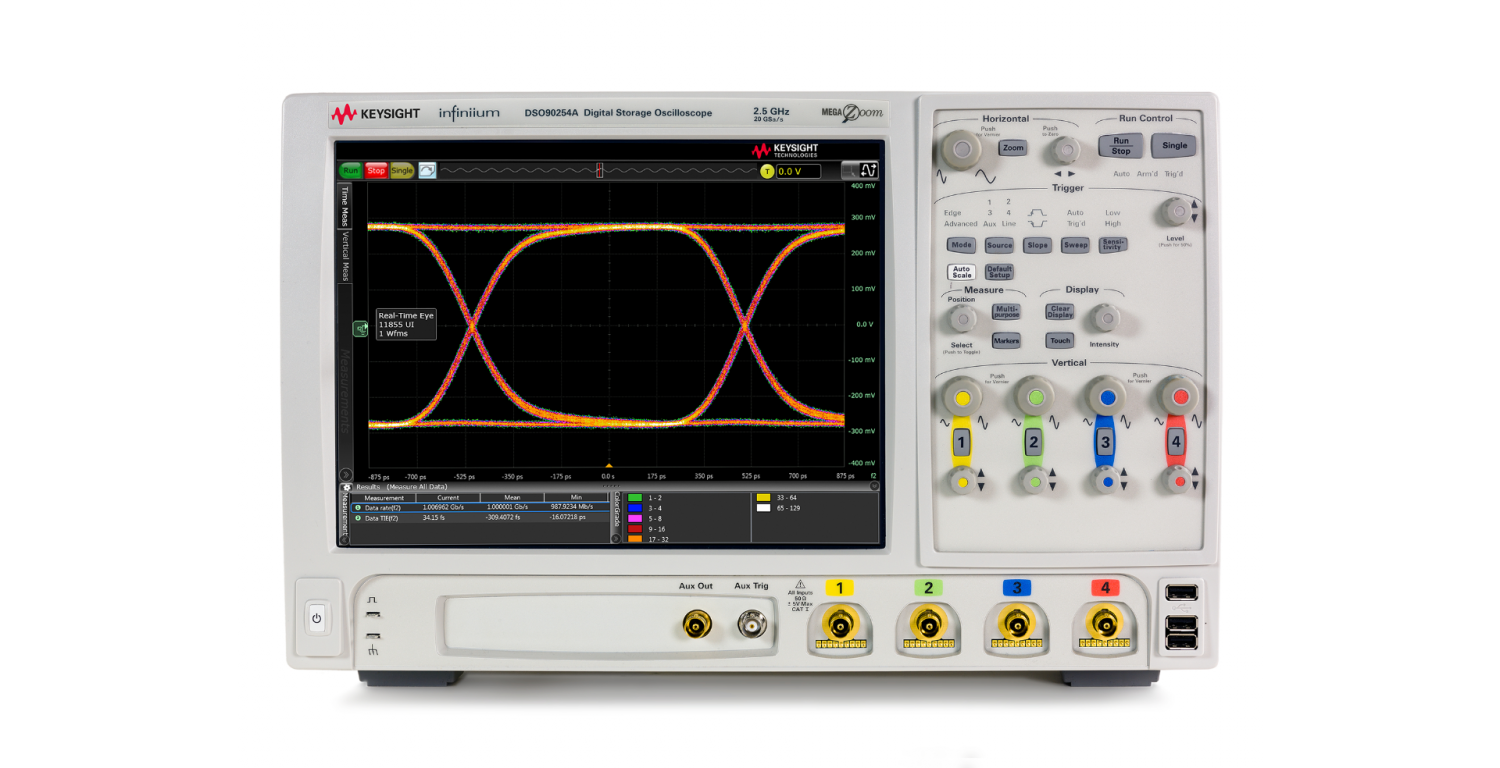Screen dimensions: 1500x768
Task: Click the trigger Mode key
Action: click(962, 245)
